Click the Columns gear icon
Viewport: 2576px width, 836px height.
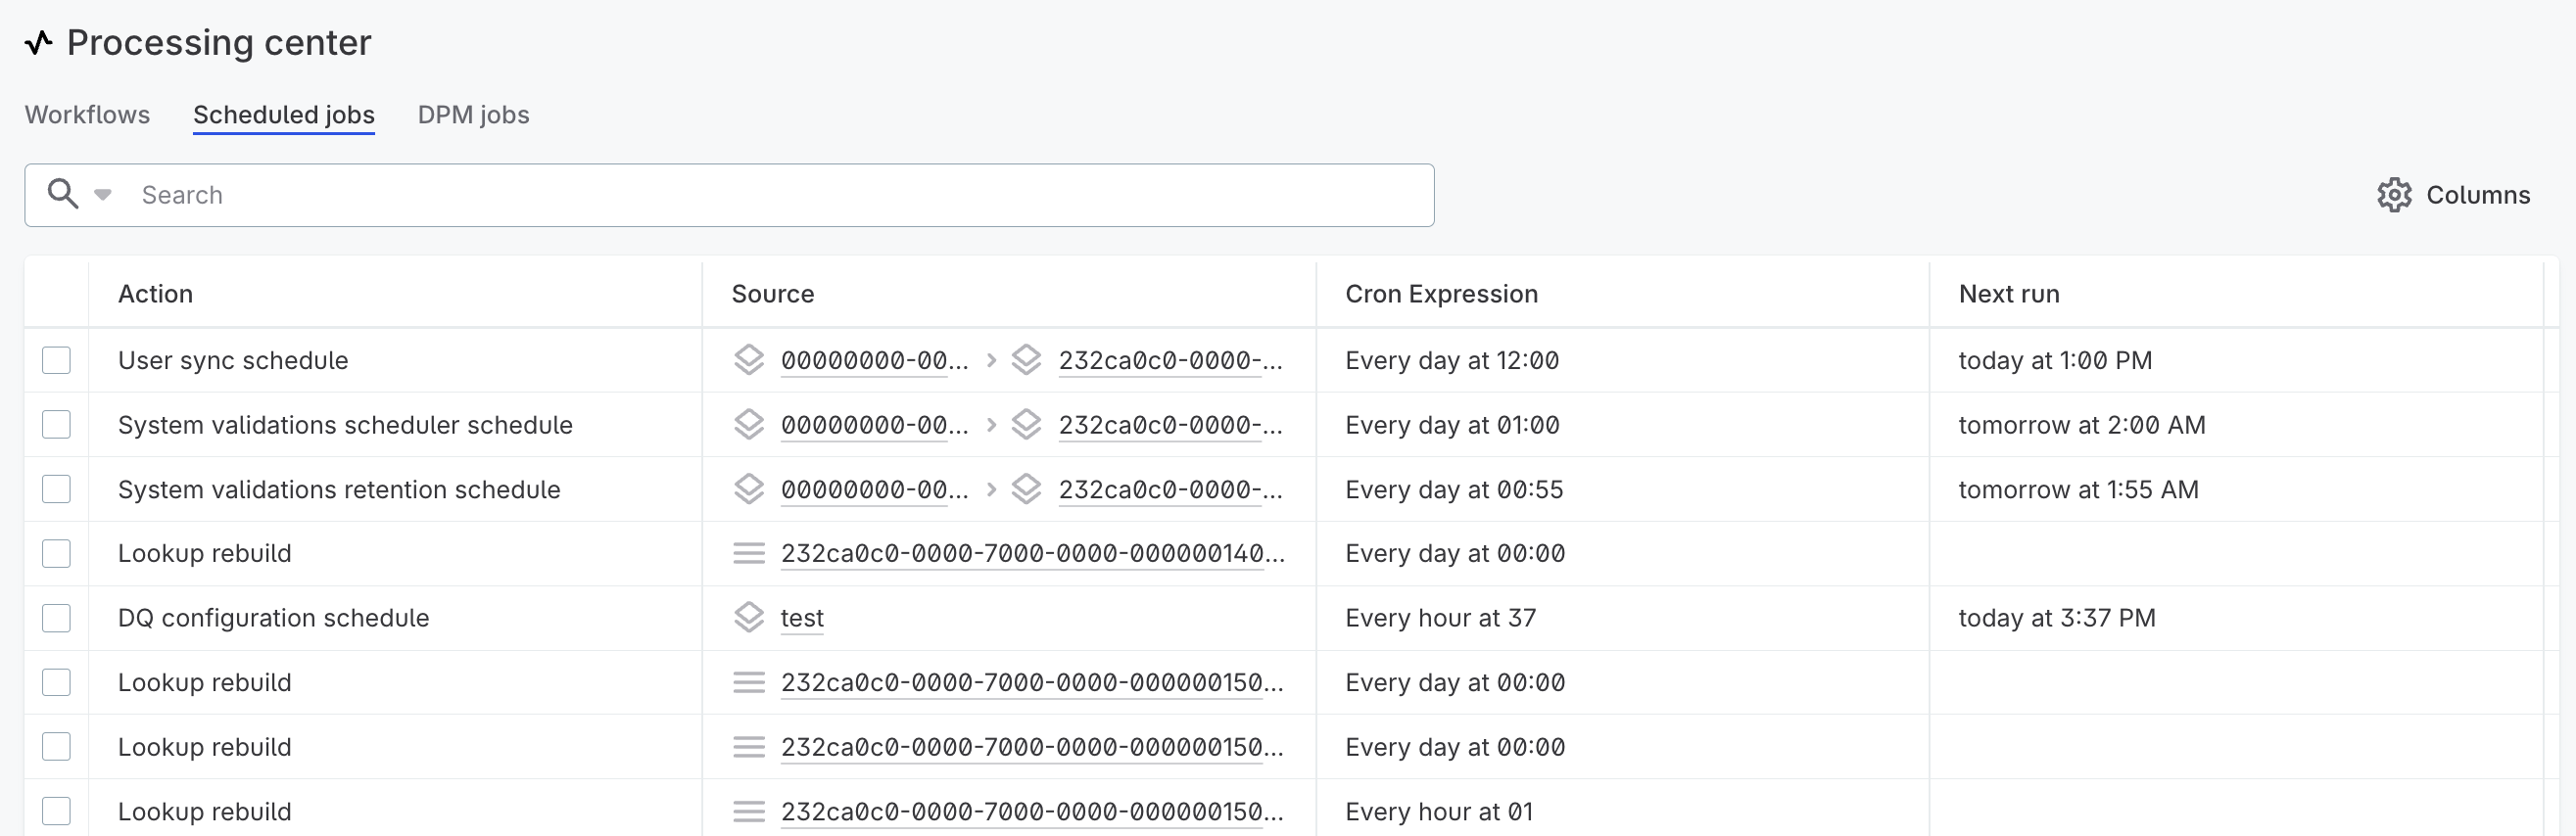[x=2394, y=195]
